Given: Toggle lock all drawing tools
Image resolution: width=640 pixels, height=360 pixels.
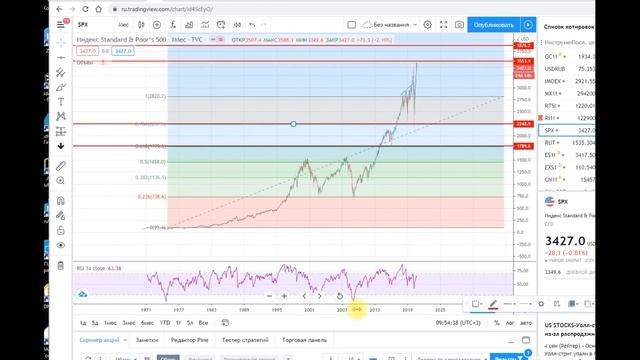Looking at the screenshot, I should tap(61, 230).
